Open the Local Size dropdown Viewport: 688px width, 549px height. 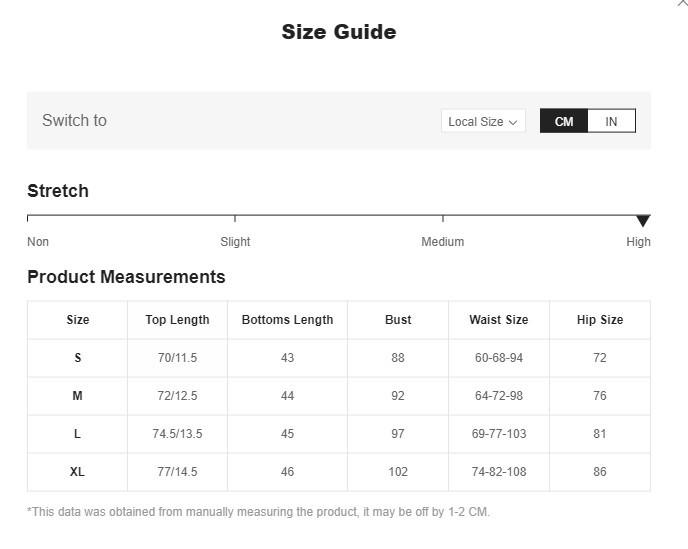pos(483,121)
